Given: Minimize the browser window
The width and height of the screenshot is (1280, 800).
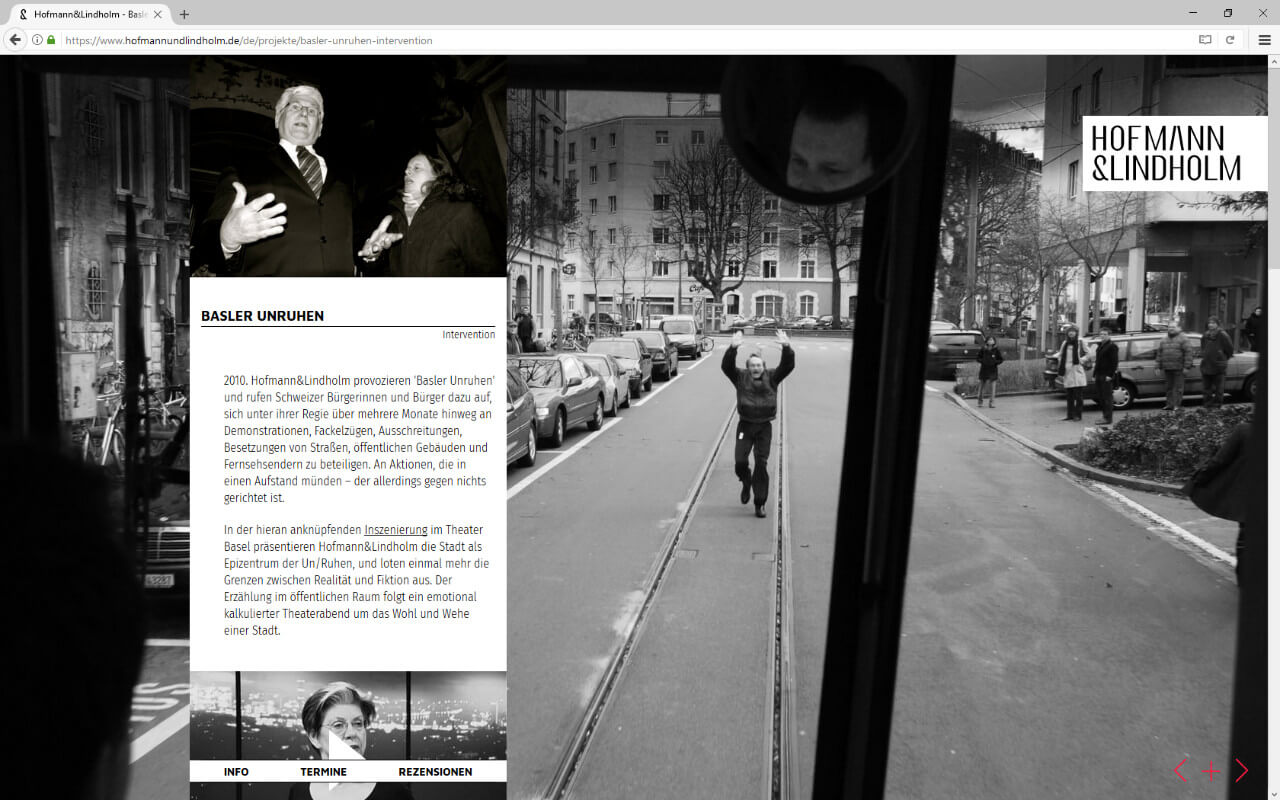Looking at the screenshot, I should (x=1193, y=12).
